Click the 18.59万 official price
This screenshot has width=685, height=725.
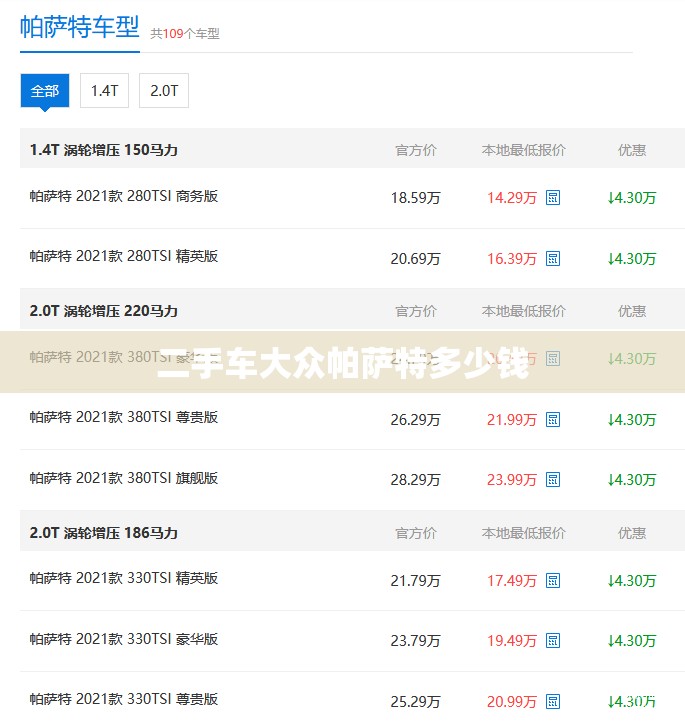(x=415, y=198)
